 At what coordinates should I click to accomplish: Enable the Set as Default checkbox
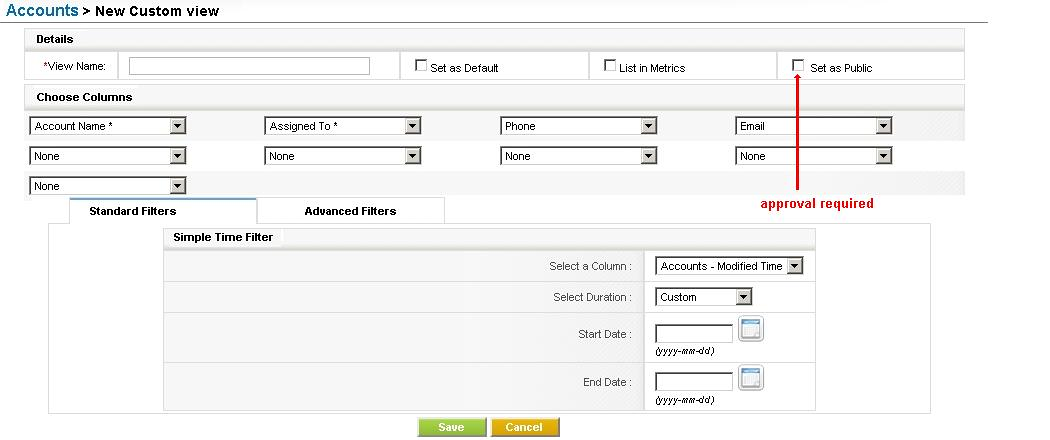421,66
